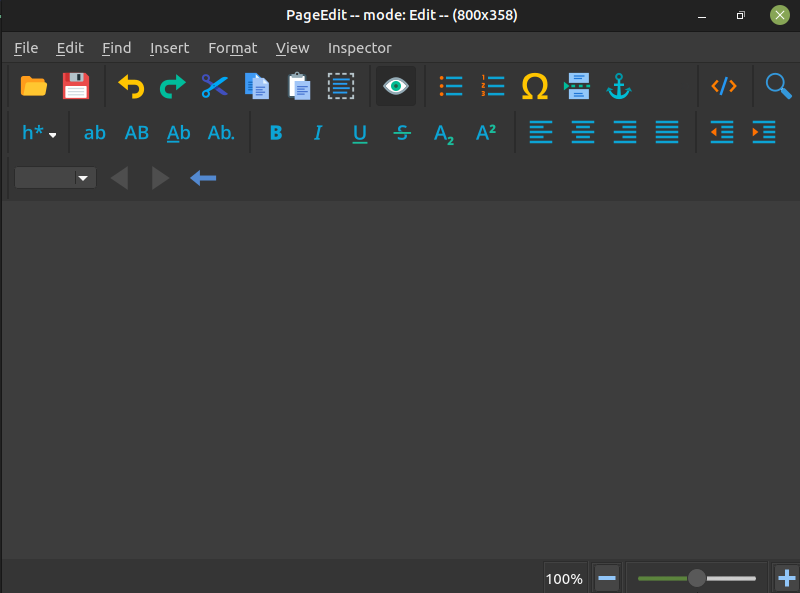The width and height of the screenshot is (800, 593).
Task: Apply uppercase 'AB' case change
Action: point(137,133)
